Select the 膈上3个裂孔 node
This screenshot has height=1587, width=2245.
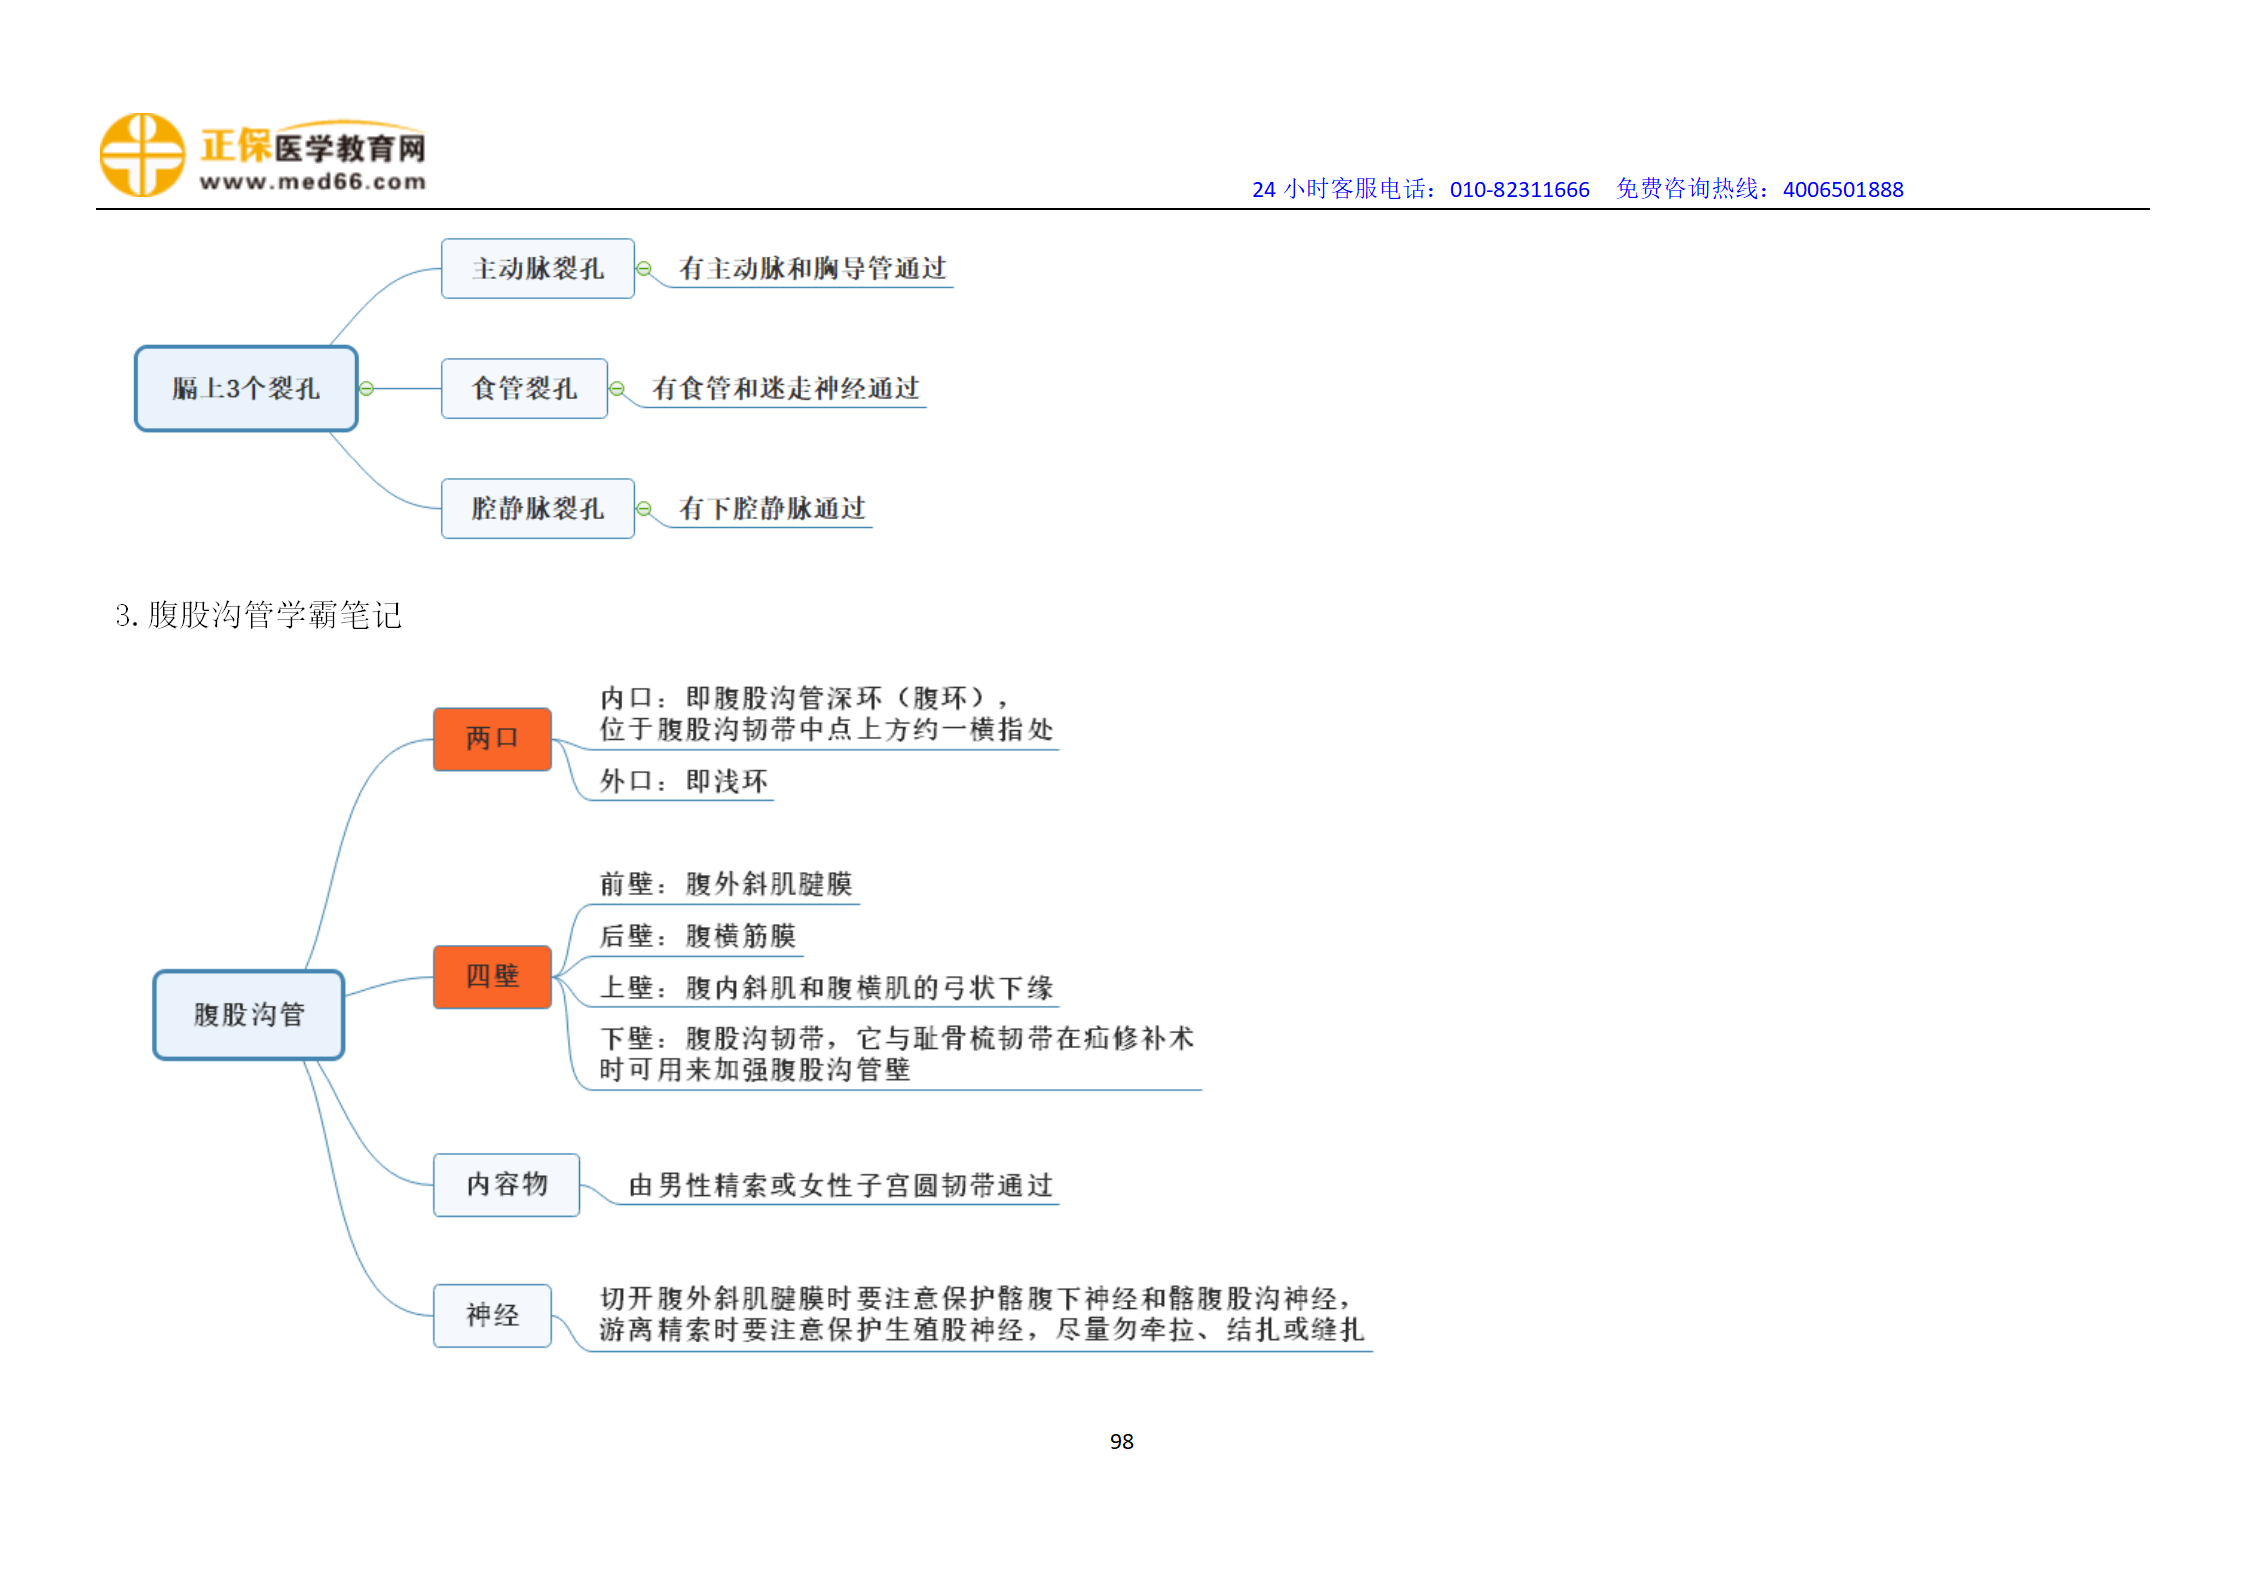(x=246, y=389)
